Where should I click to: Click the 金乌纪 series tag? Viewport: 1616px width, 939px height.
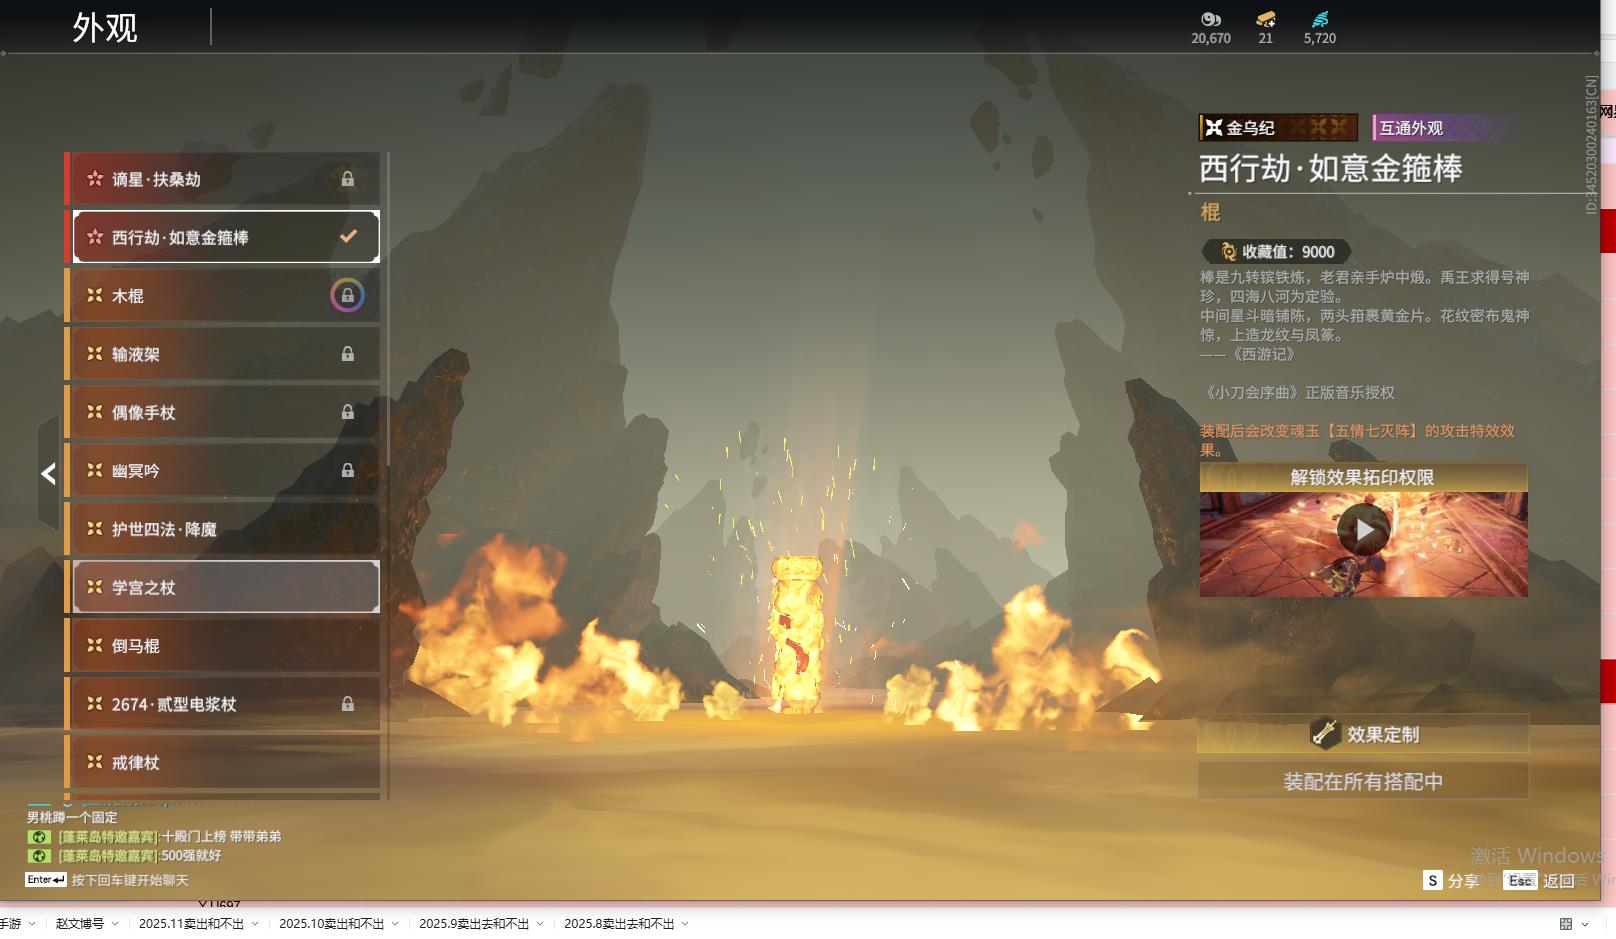pyautogui.click(x=1278, y=128)
